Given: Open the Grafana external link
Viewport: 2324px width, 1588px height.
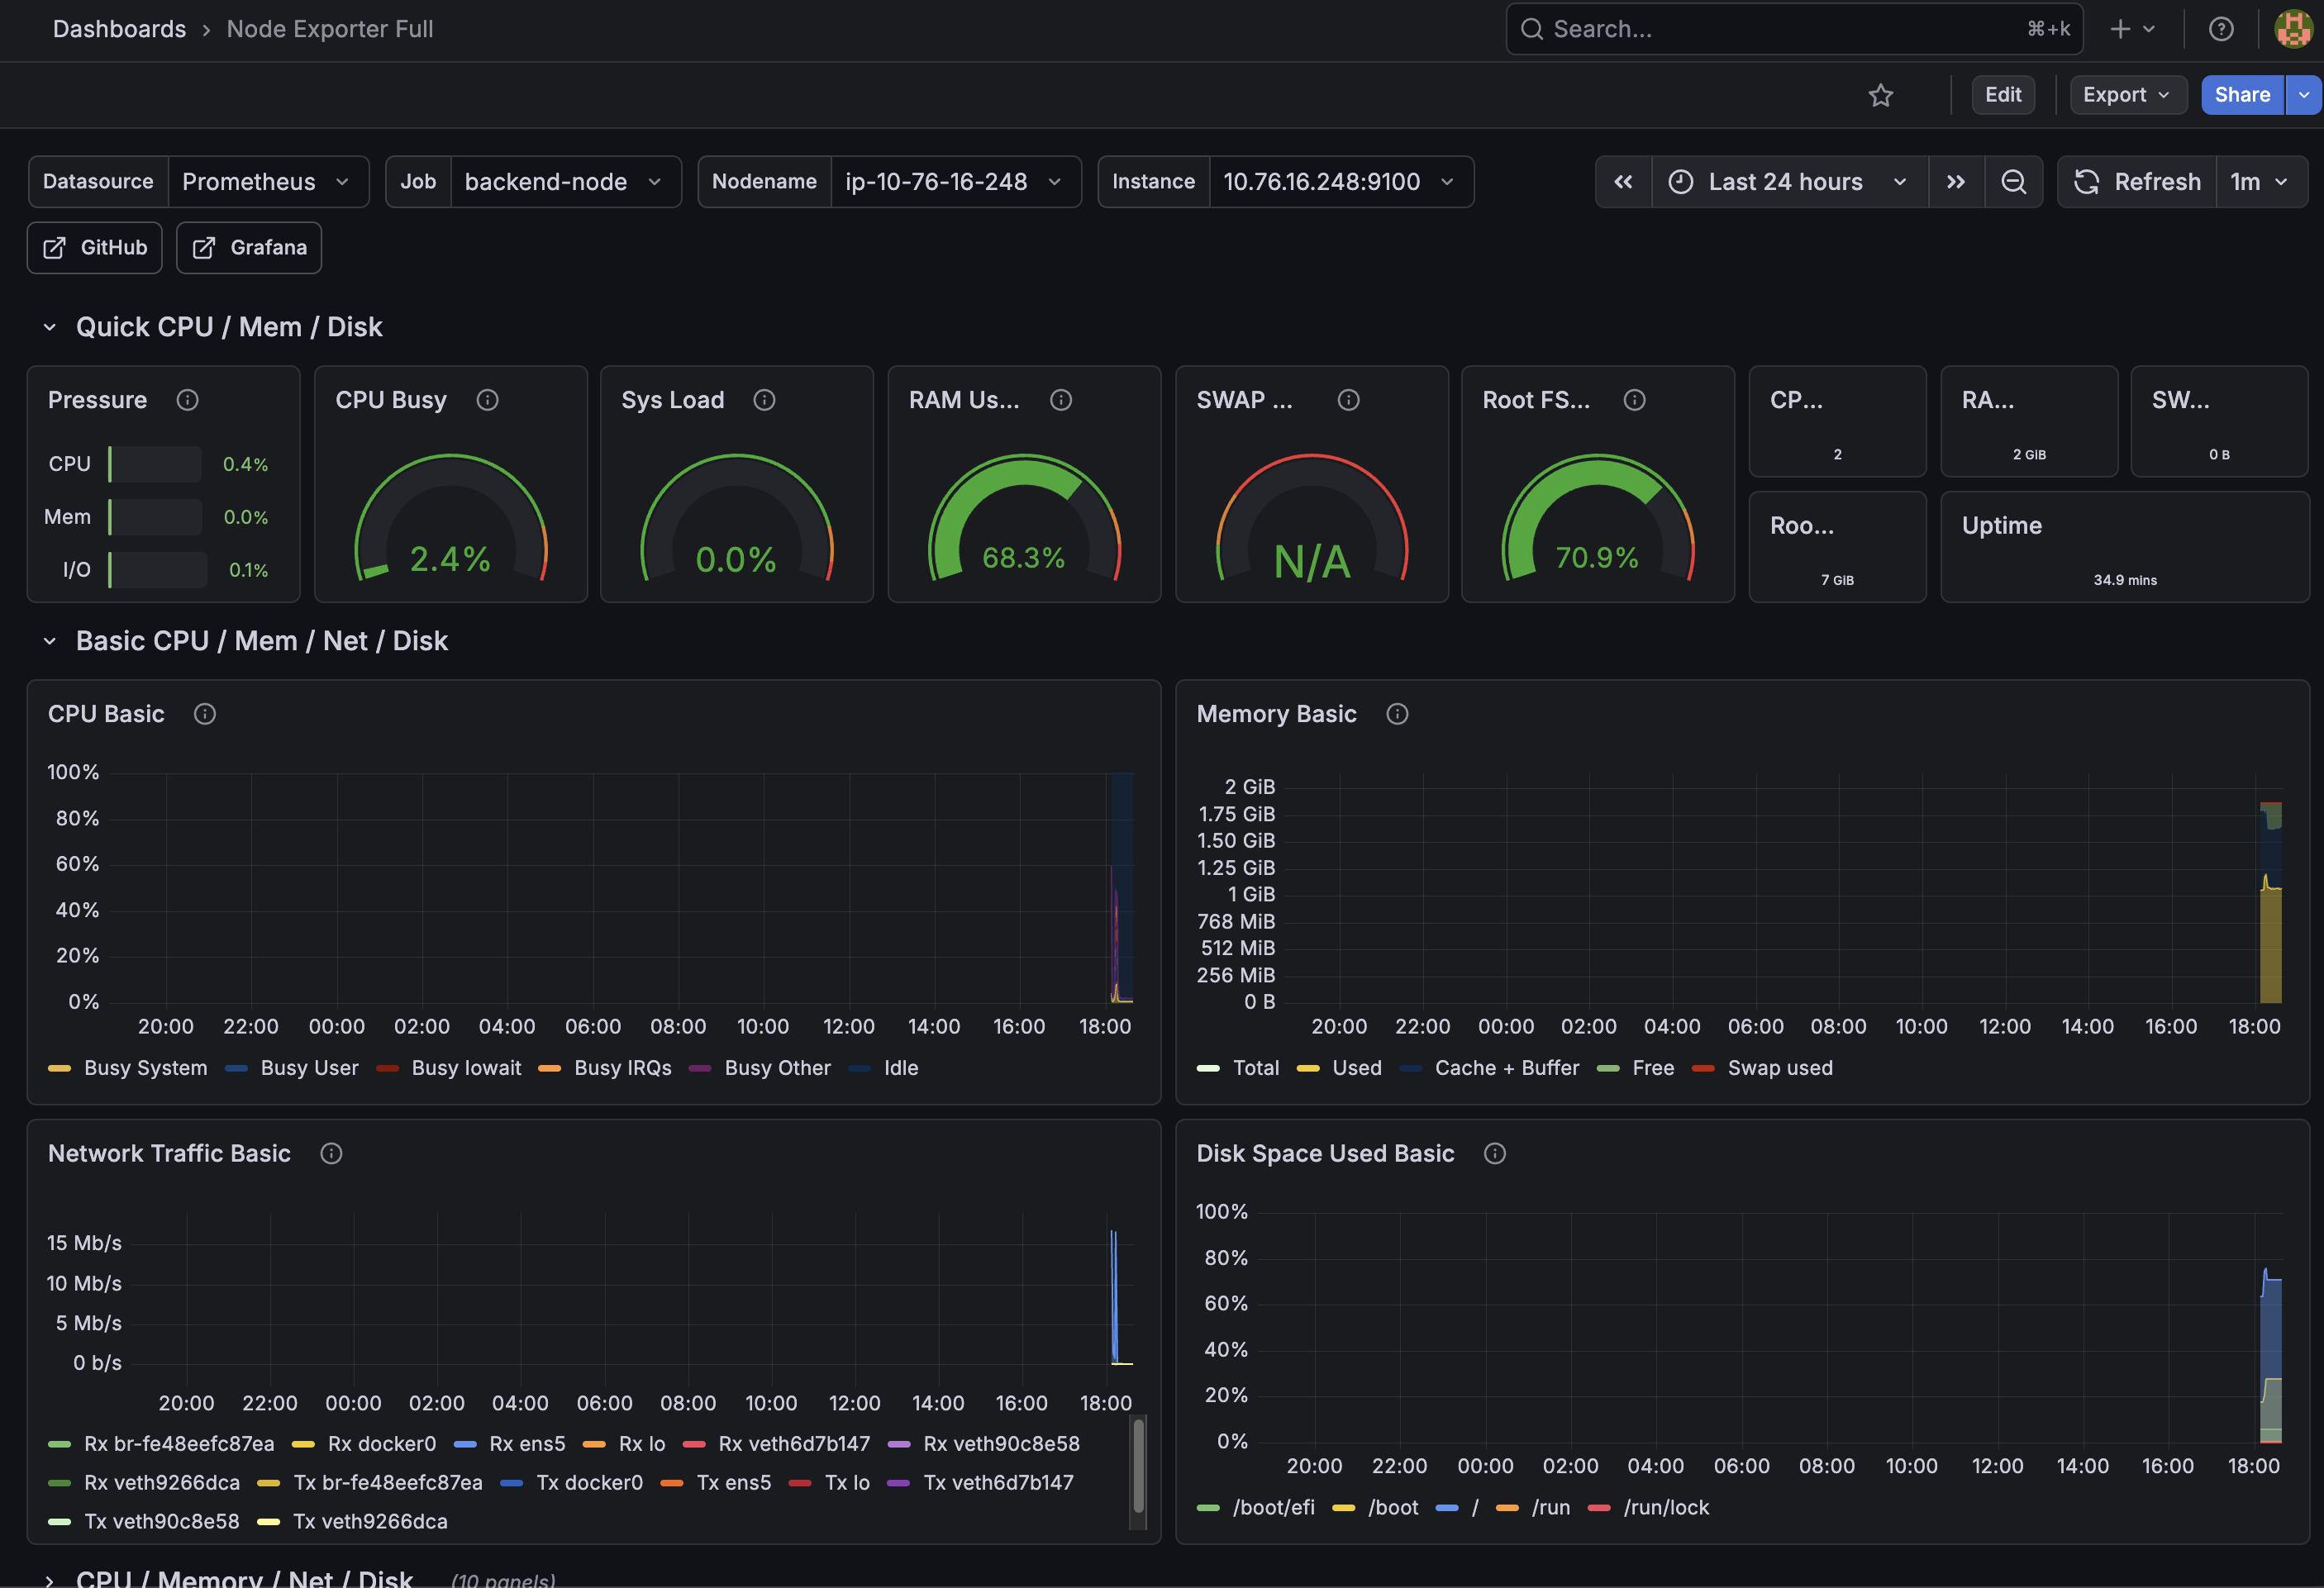Looking at the screenshot, I should [x=249, y=248].
